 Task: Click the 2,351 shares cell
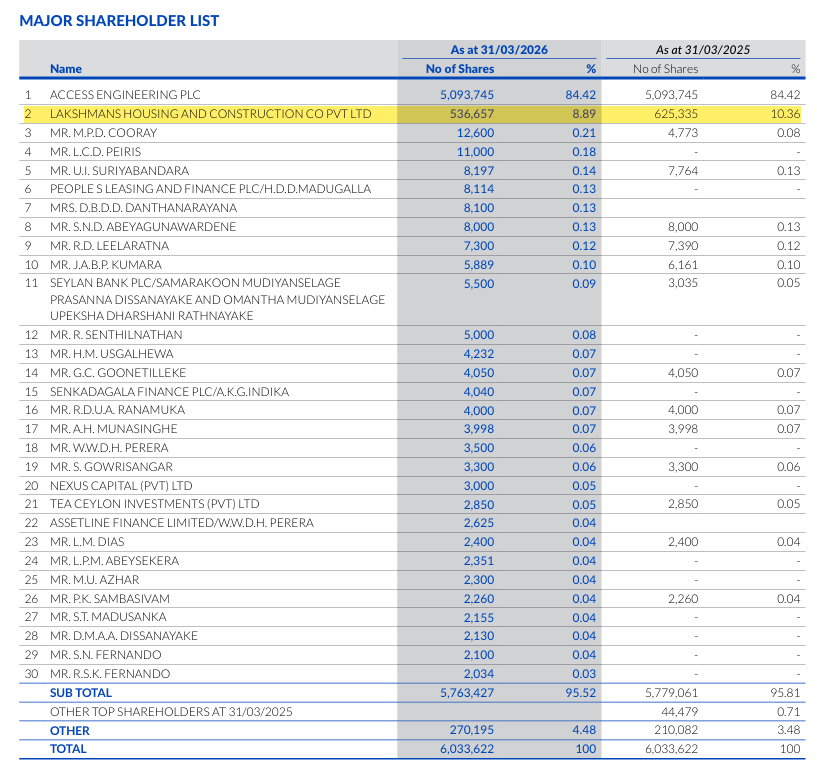point(479,561)
